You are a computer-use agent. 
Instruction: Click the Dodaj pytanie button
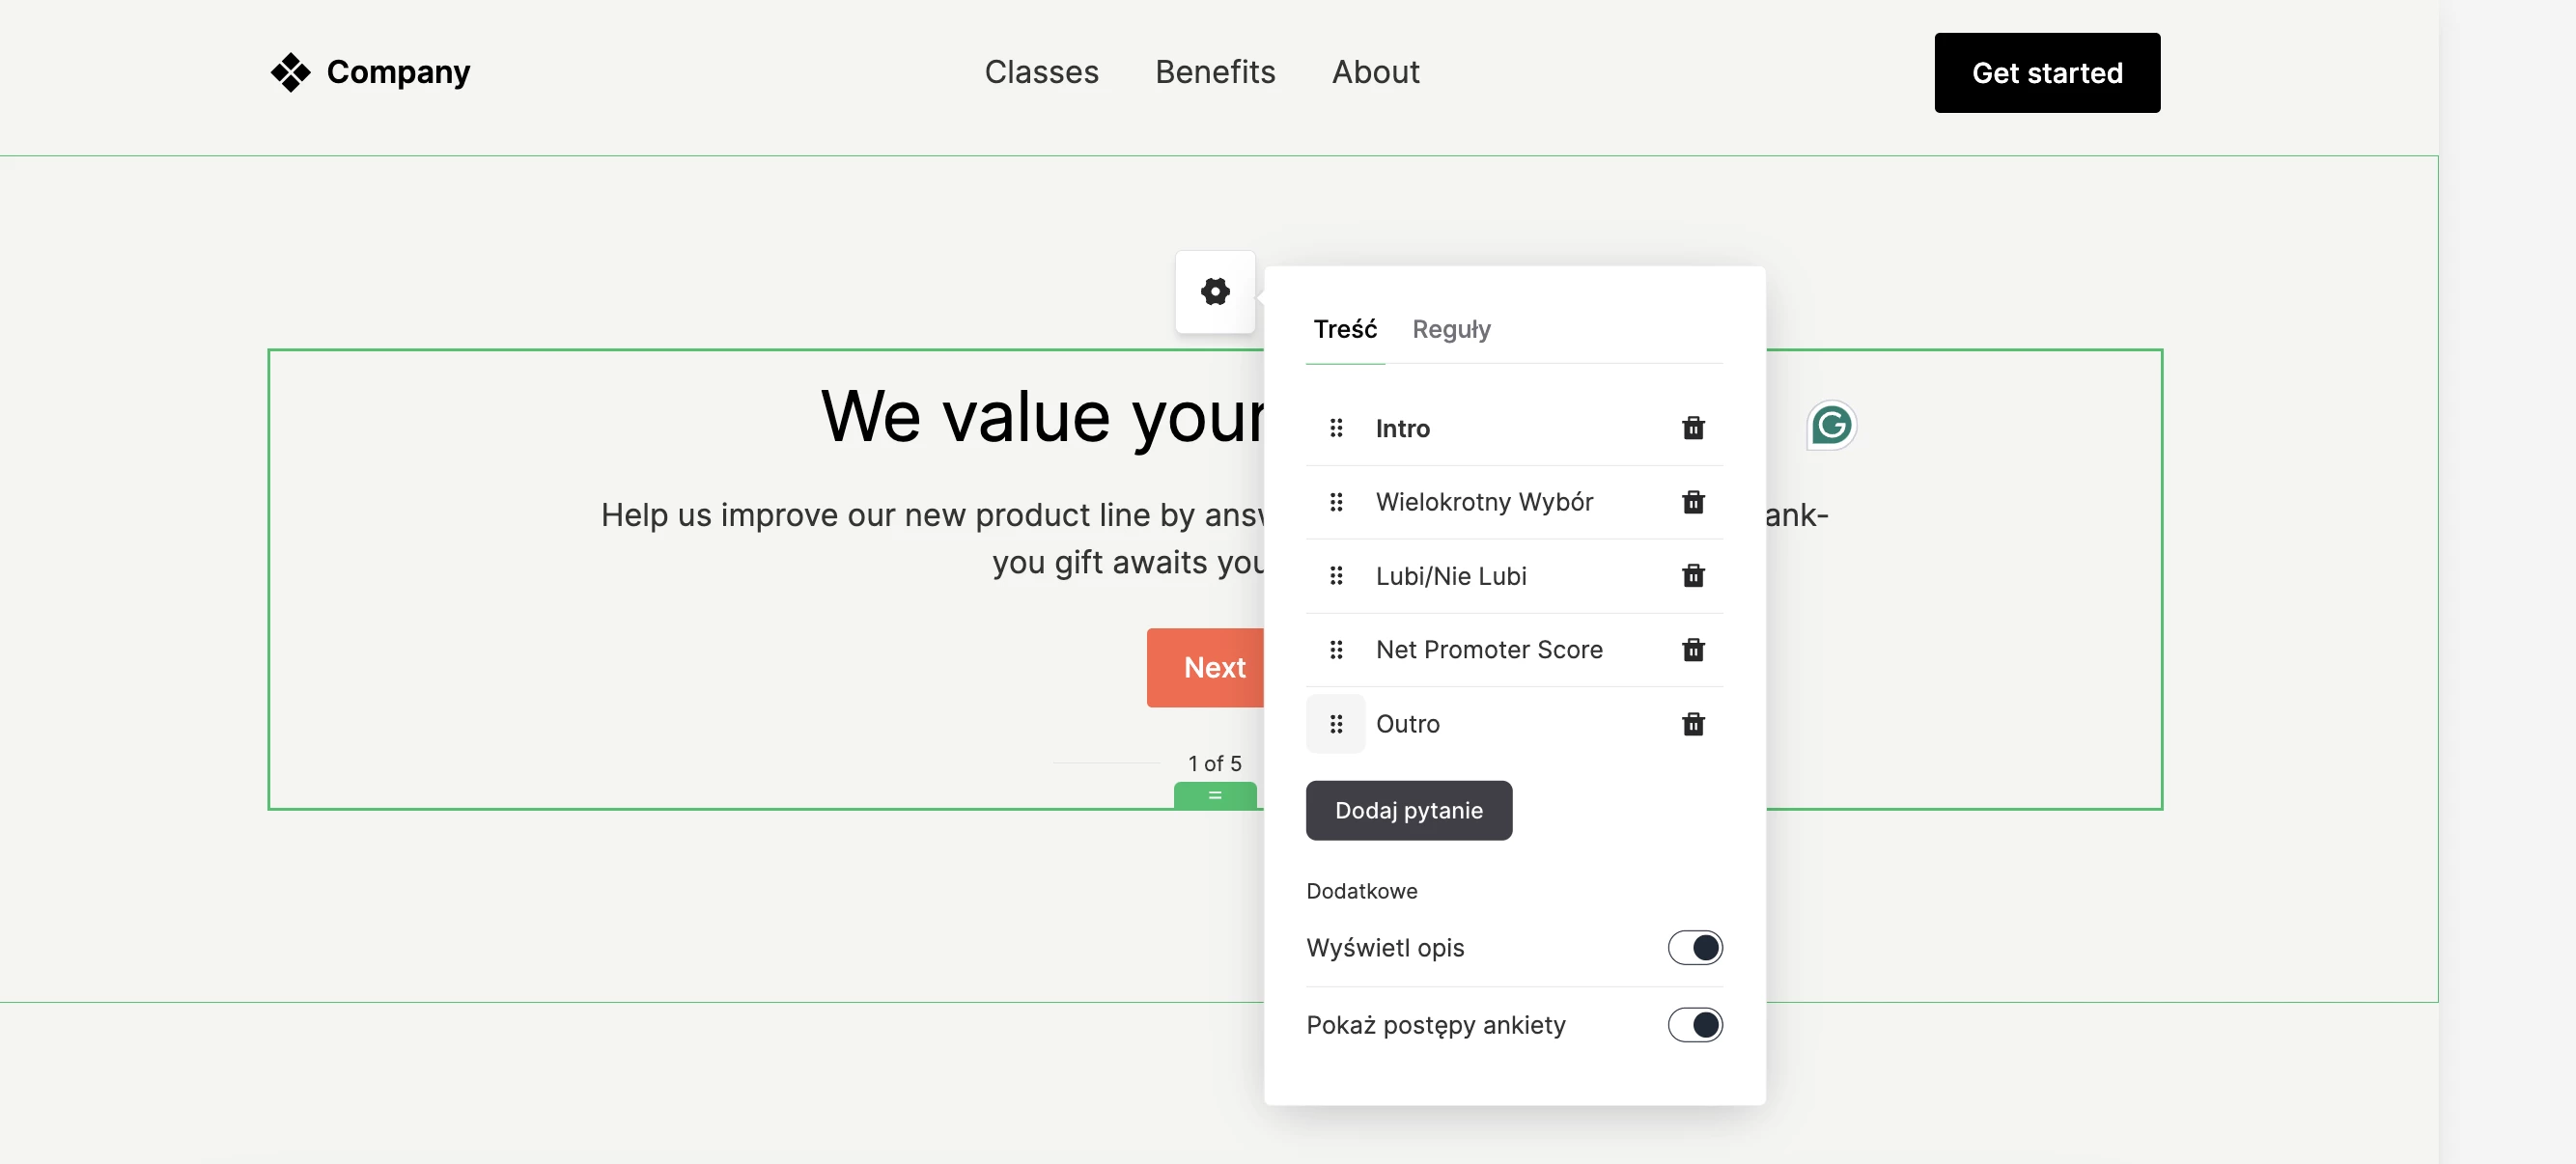[1408, 810]
